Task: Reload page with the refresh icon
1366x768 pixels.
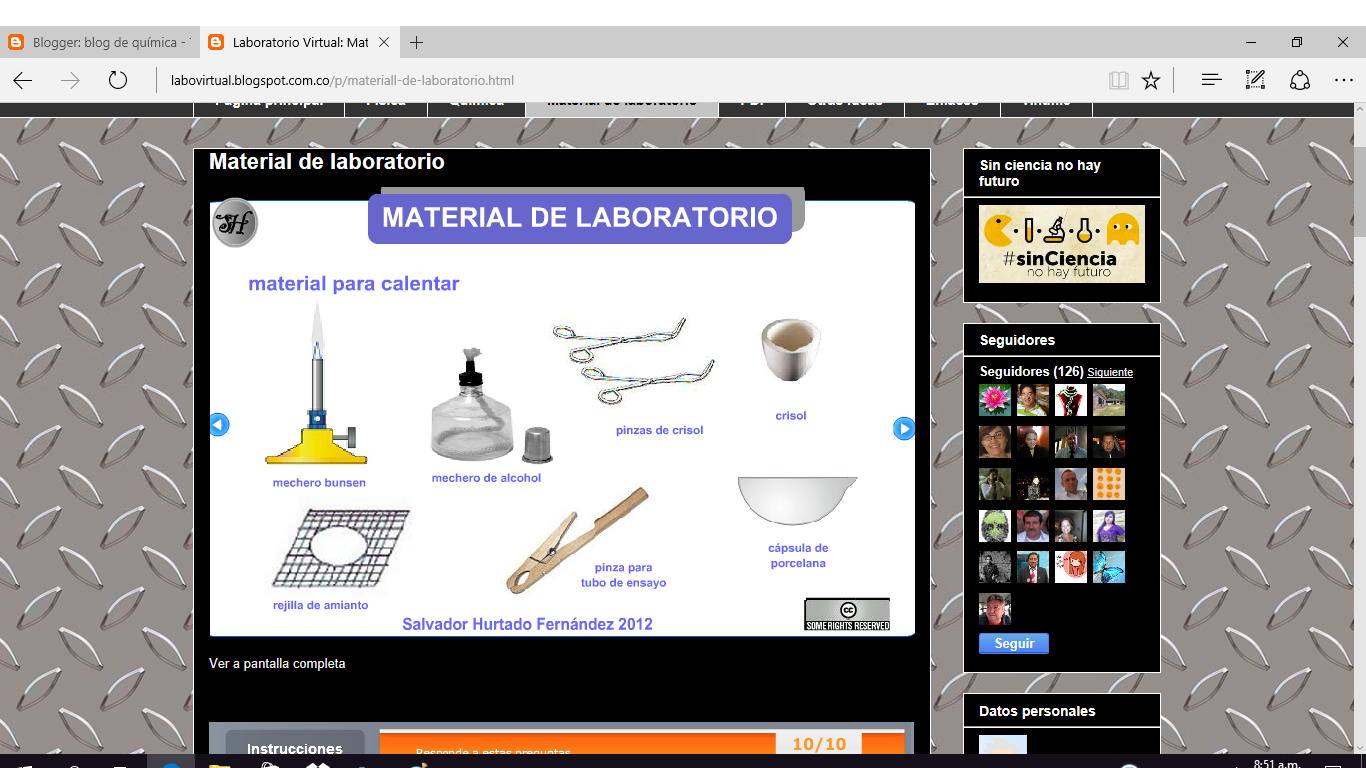Action: tap(118, 81)
